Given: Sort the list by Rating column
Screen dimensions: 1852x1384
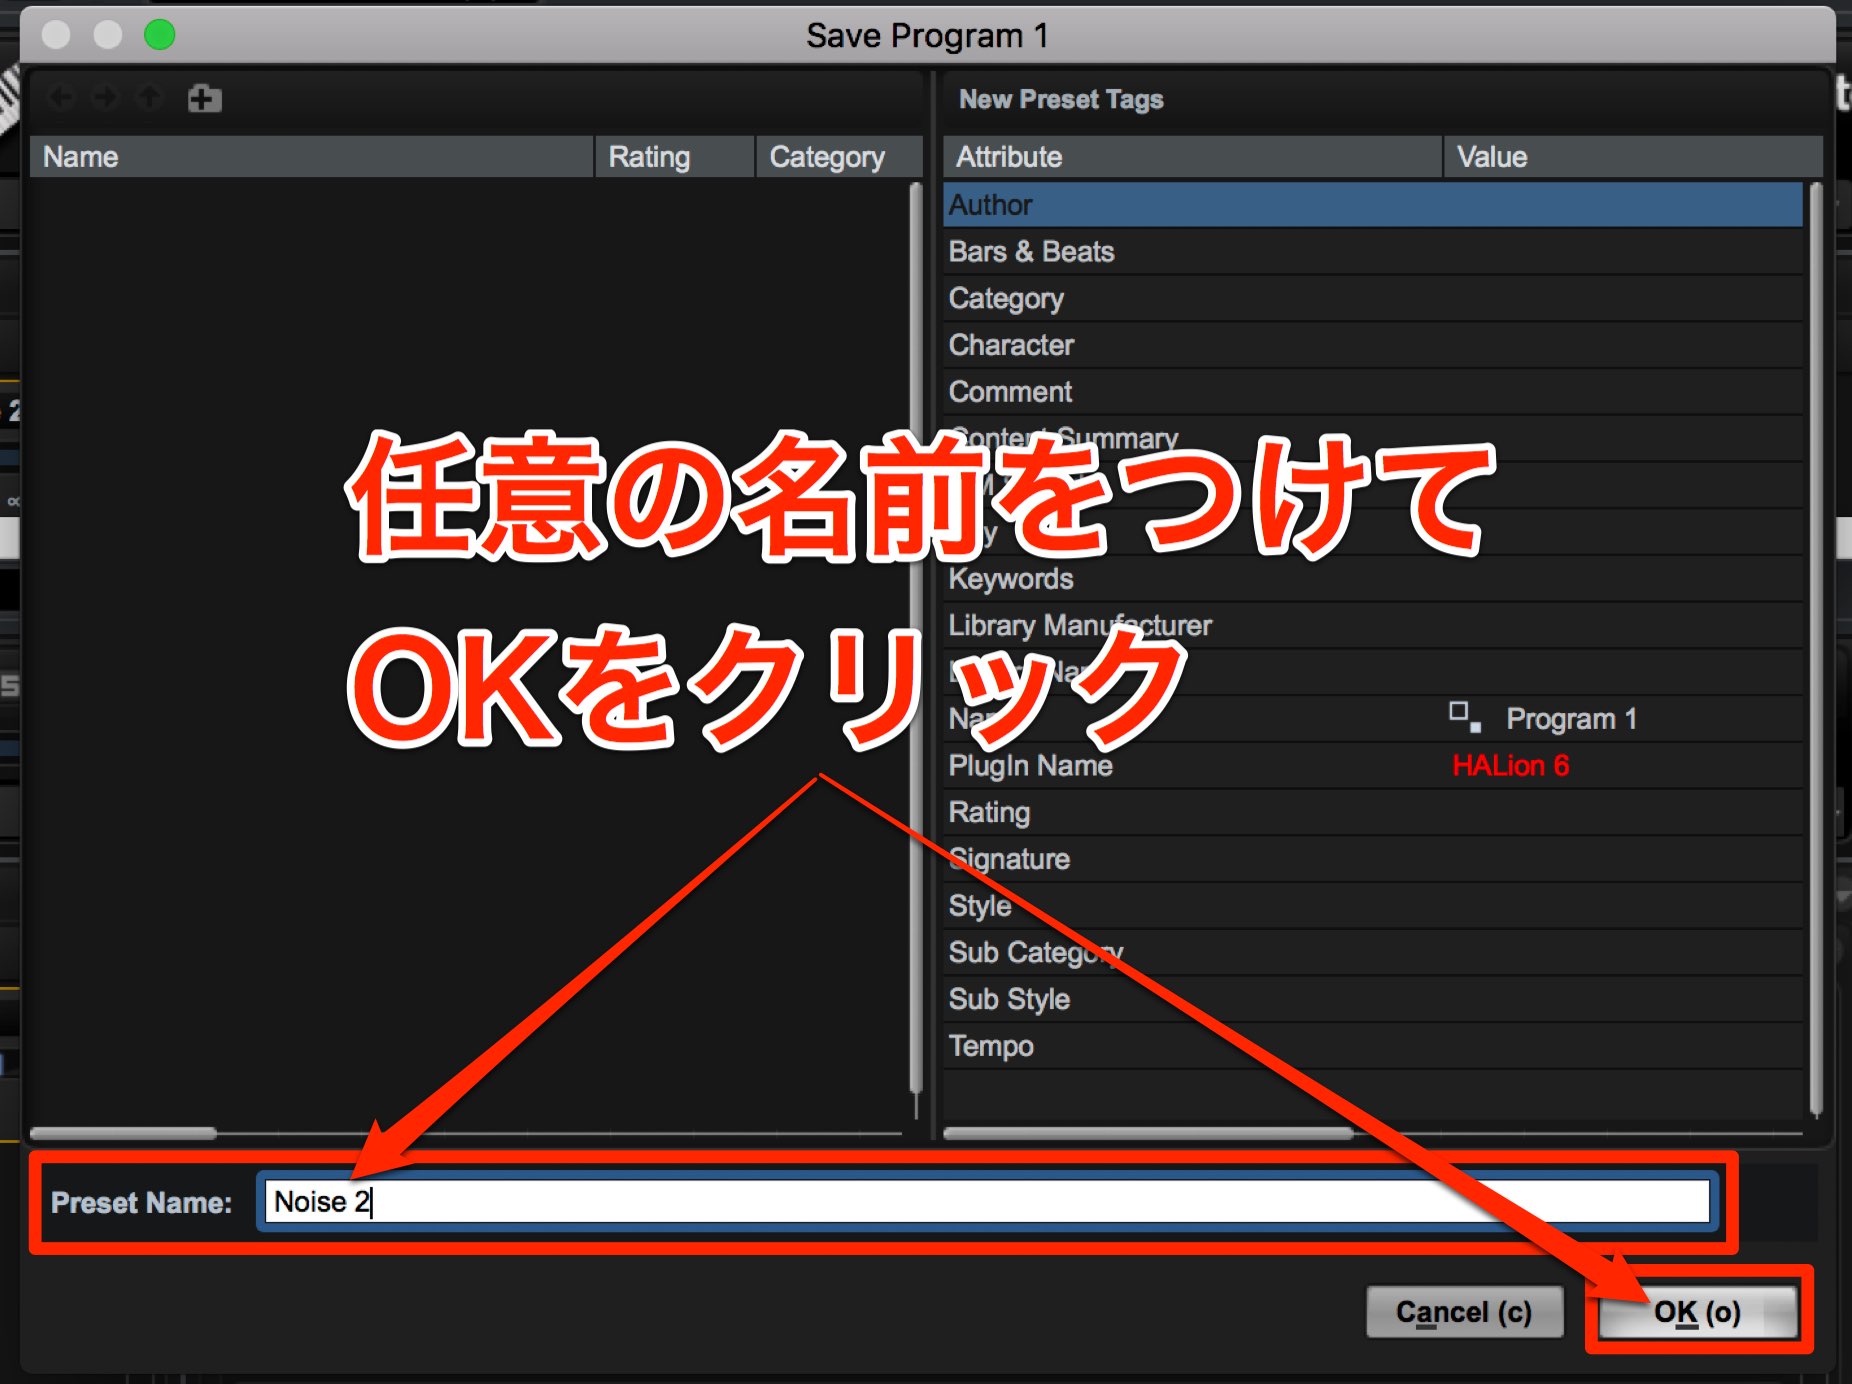Looking at the screenshot, I should [x=675, y=157].
